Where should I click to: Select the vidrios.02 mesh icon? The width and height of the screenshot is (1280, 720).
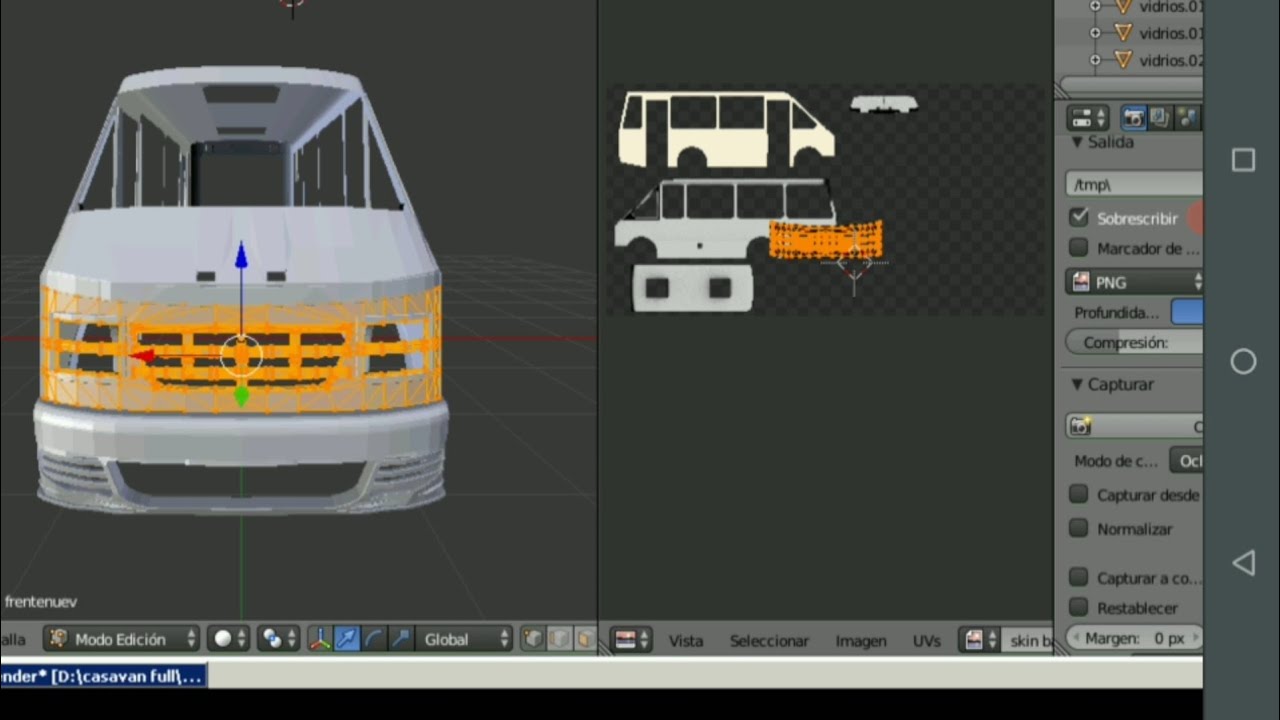click(1123, 60)
